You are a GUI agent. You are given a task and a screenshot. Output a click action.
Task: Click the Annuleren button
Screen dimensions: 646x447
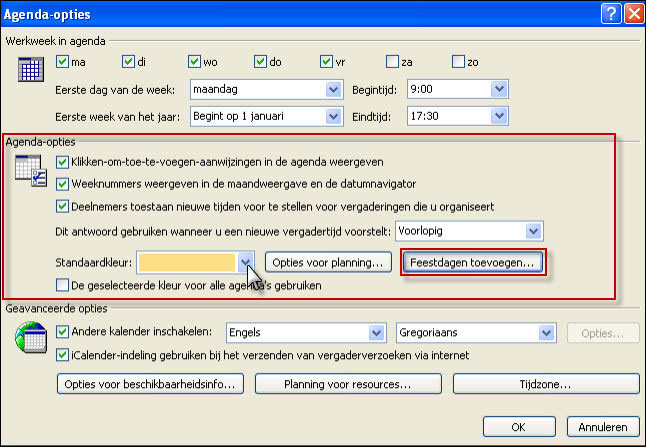pos(603,427)
